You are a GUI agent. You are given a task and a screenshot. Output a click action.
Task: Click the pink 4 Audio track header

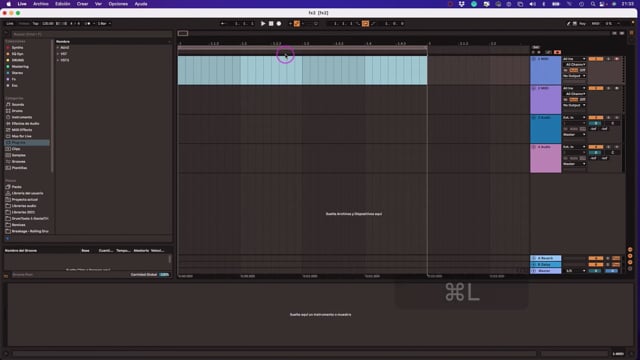click(546, 158)
